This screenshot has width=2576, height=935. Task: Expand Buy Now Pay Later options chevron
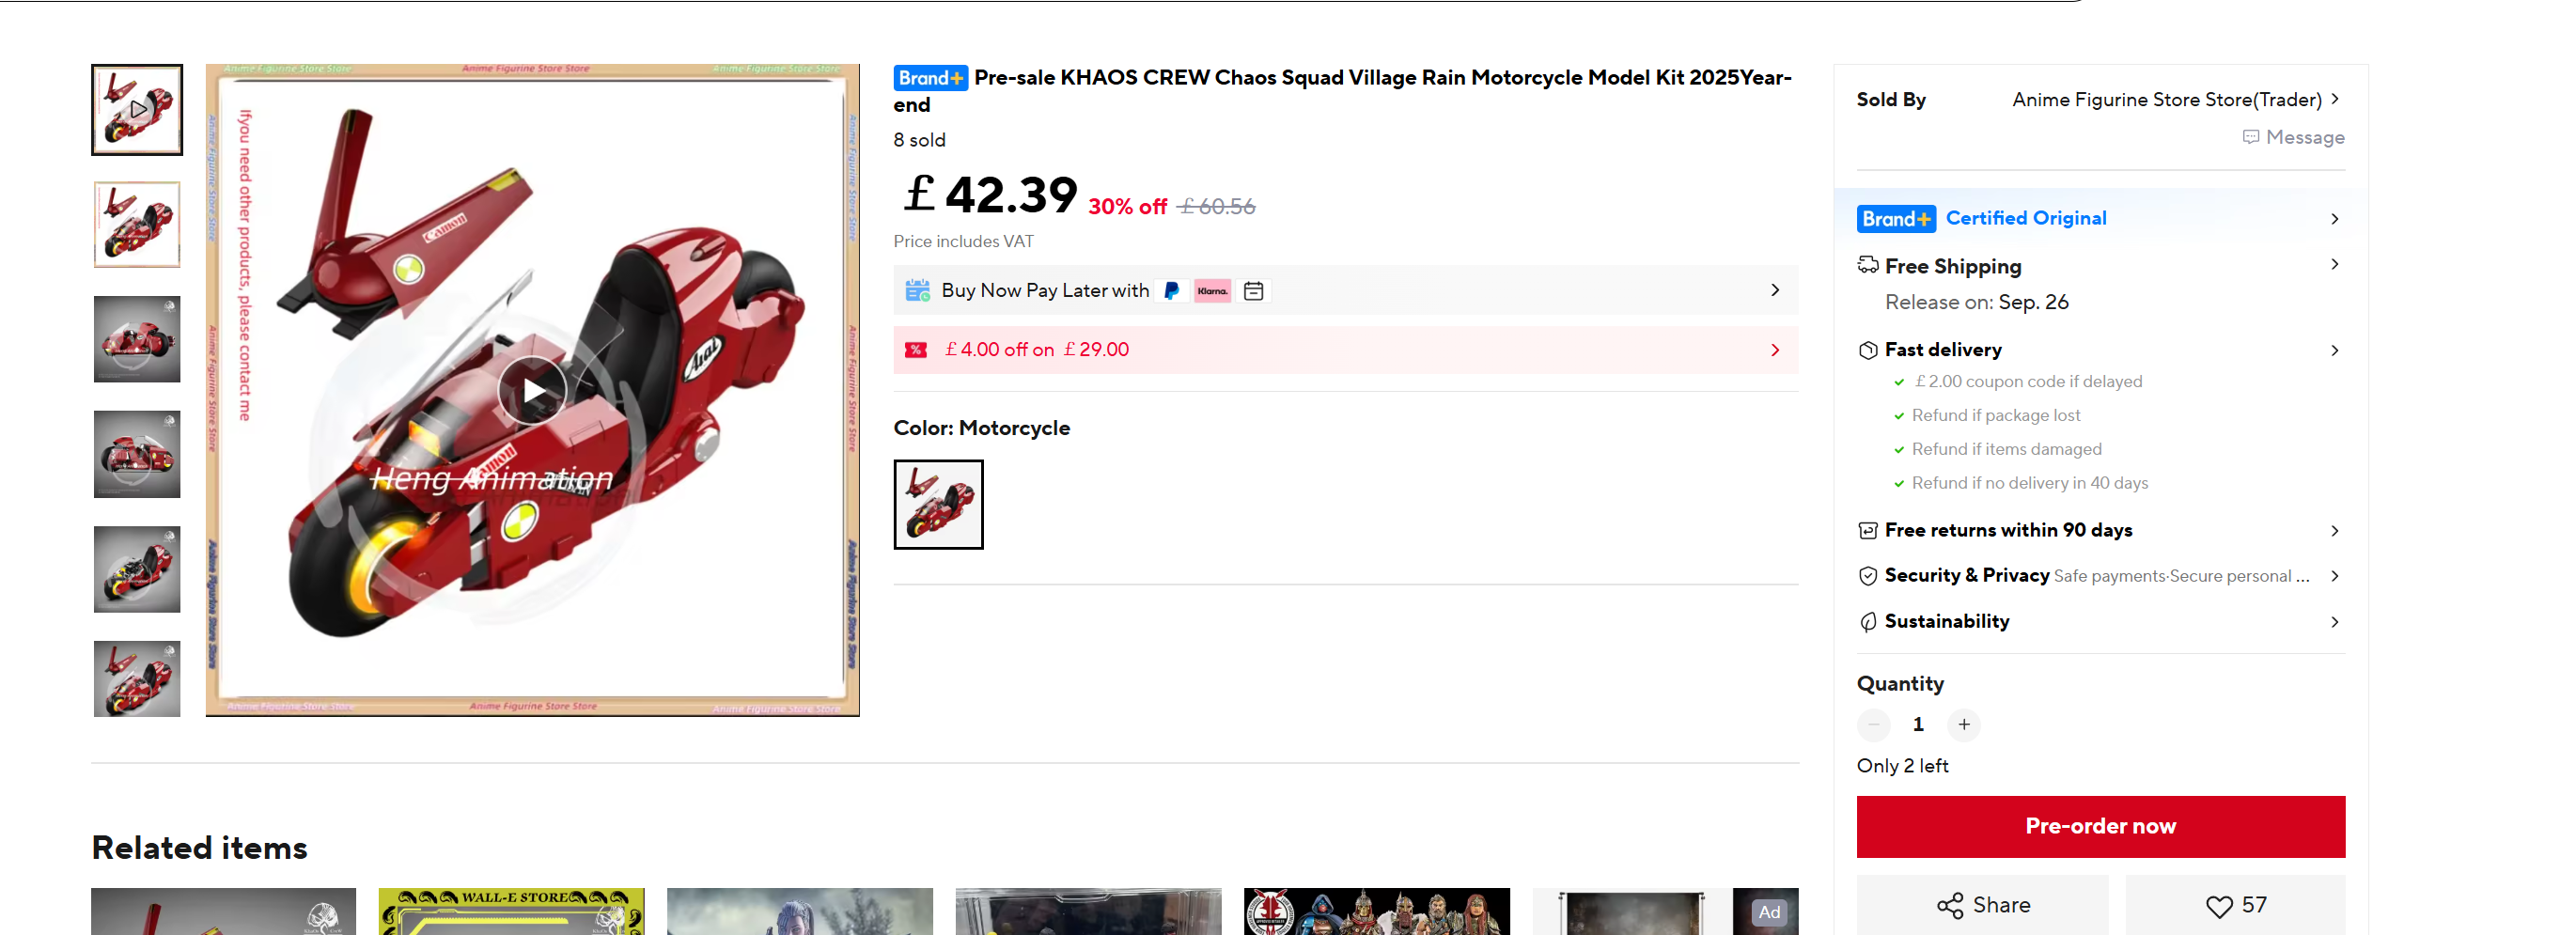coord(1775,290)
